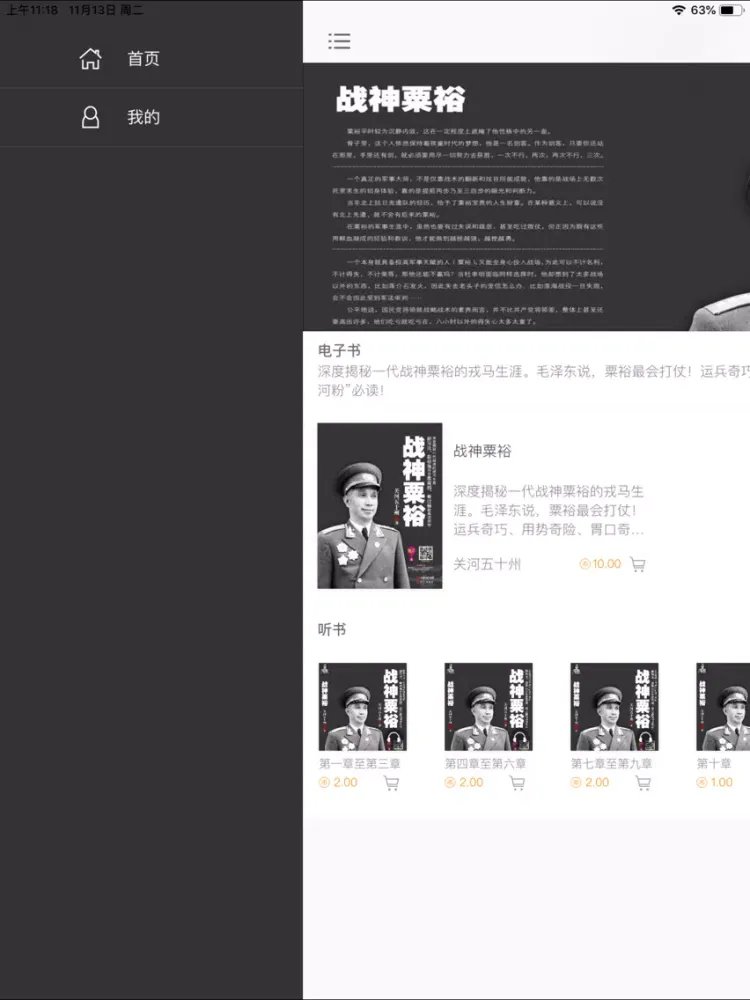This screenshot has width=750, height=1000.
Task: Tap the 听书 section heading
Action: (x=332, y=629)
